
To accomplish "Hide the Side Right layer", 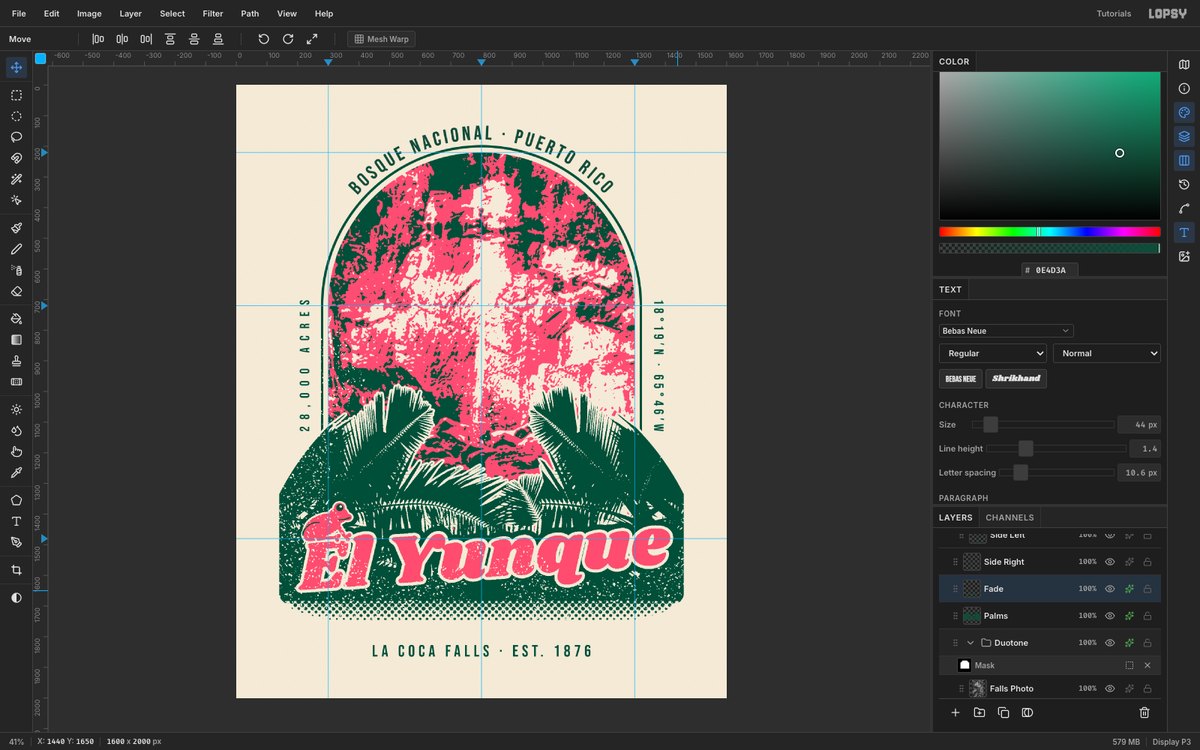I will click(x=1110, y=562).
